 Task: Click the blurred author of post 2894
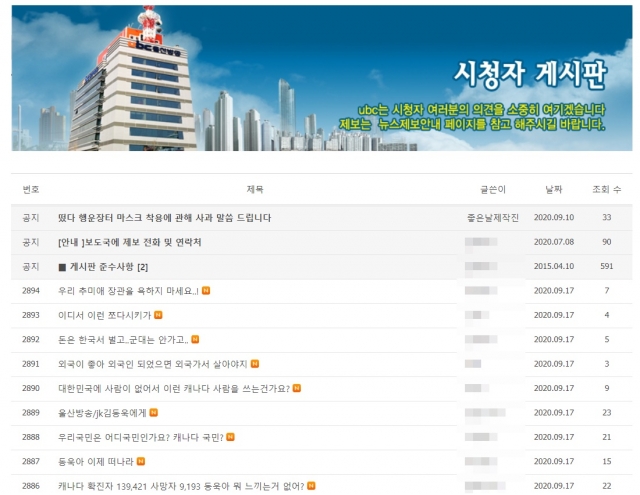(x=481, y=291)
